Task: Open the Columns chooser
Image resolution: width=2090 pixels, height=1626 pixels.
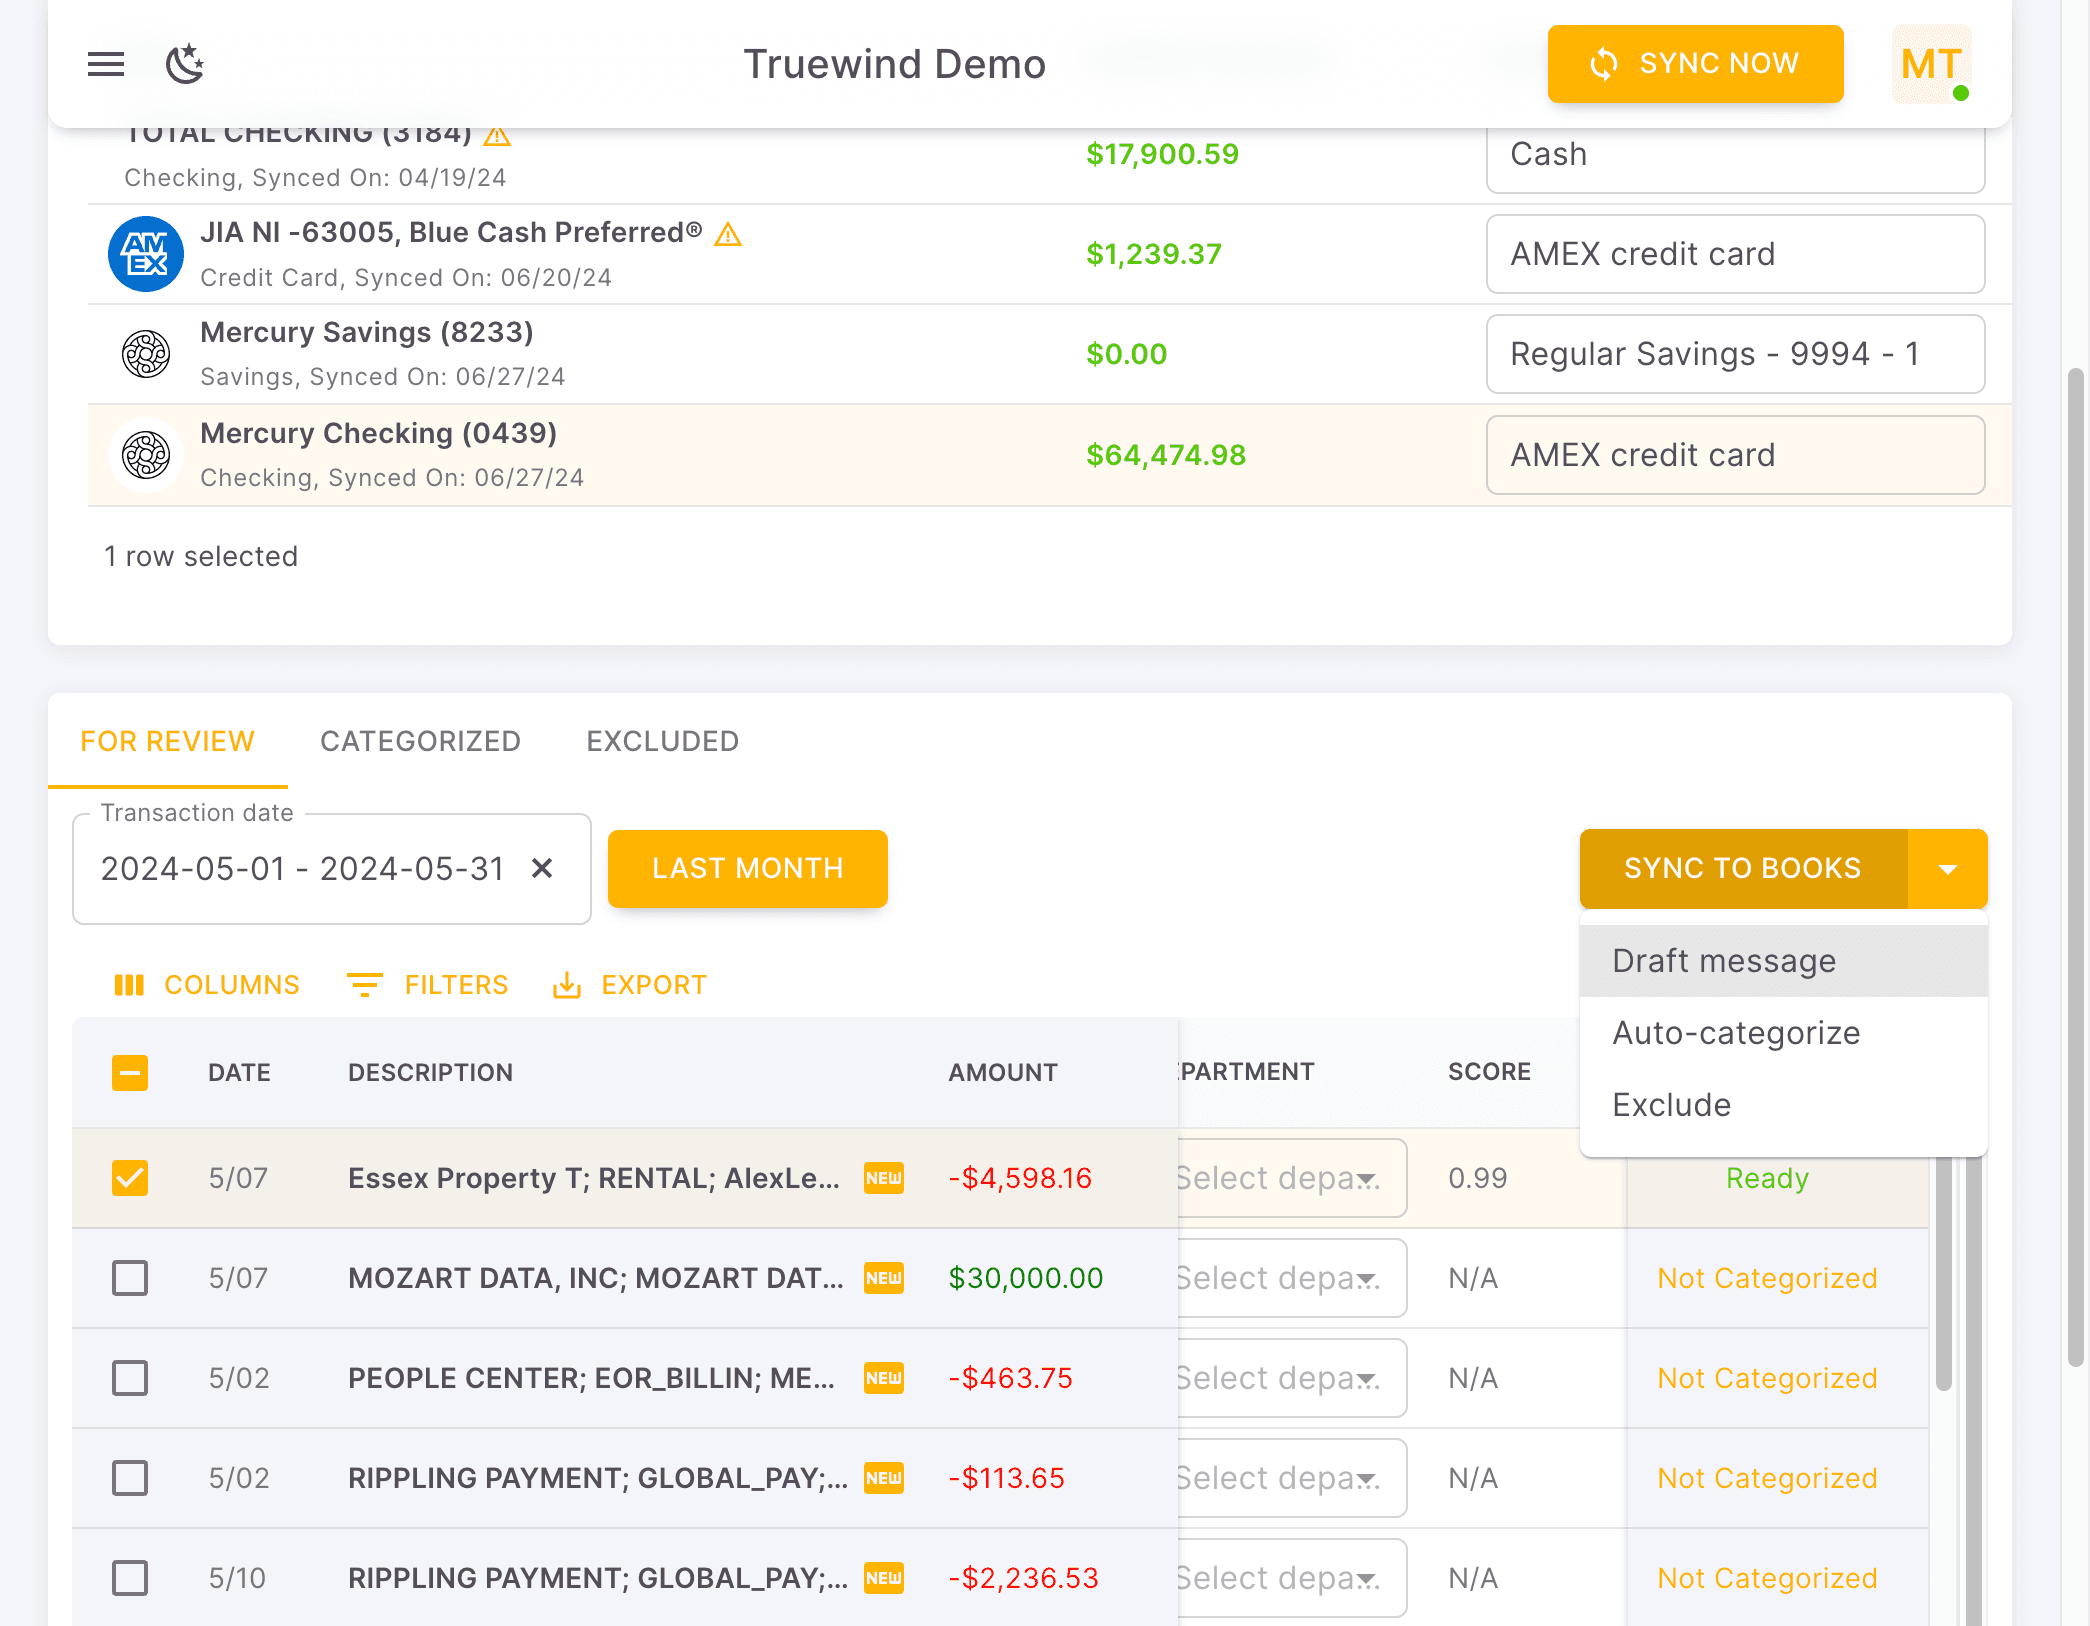Action: point(207,985)
